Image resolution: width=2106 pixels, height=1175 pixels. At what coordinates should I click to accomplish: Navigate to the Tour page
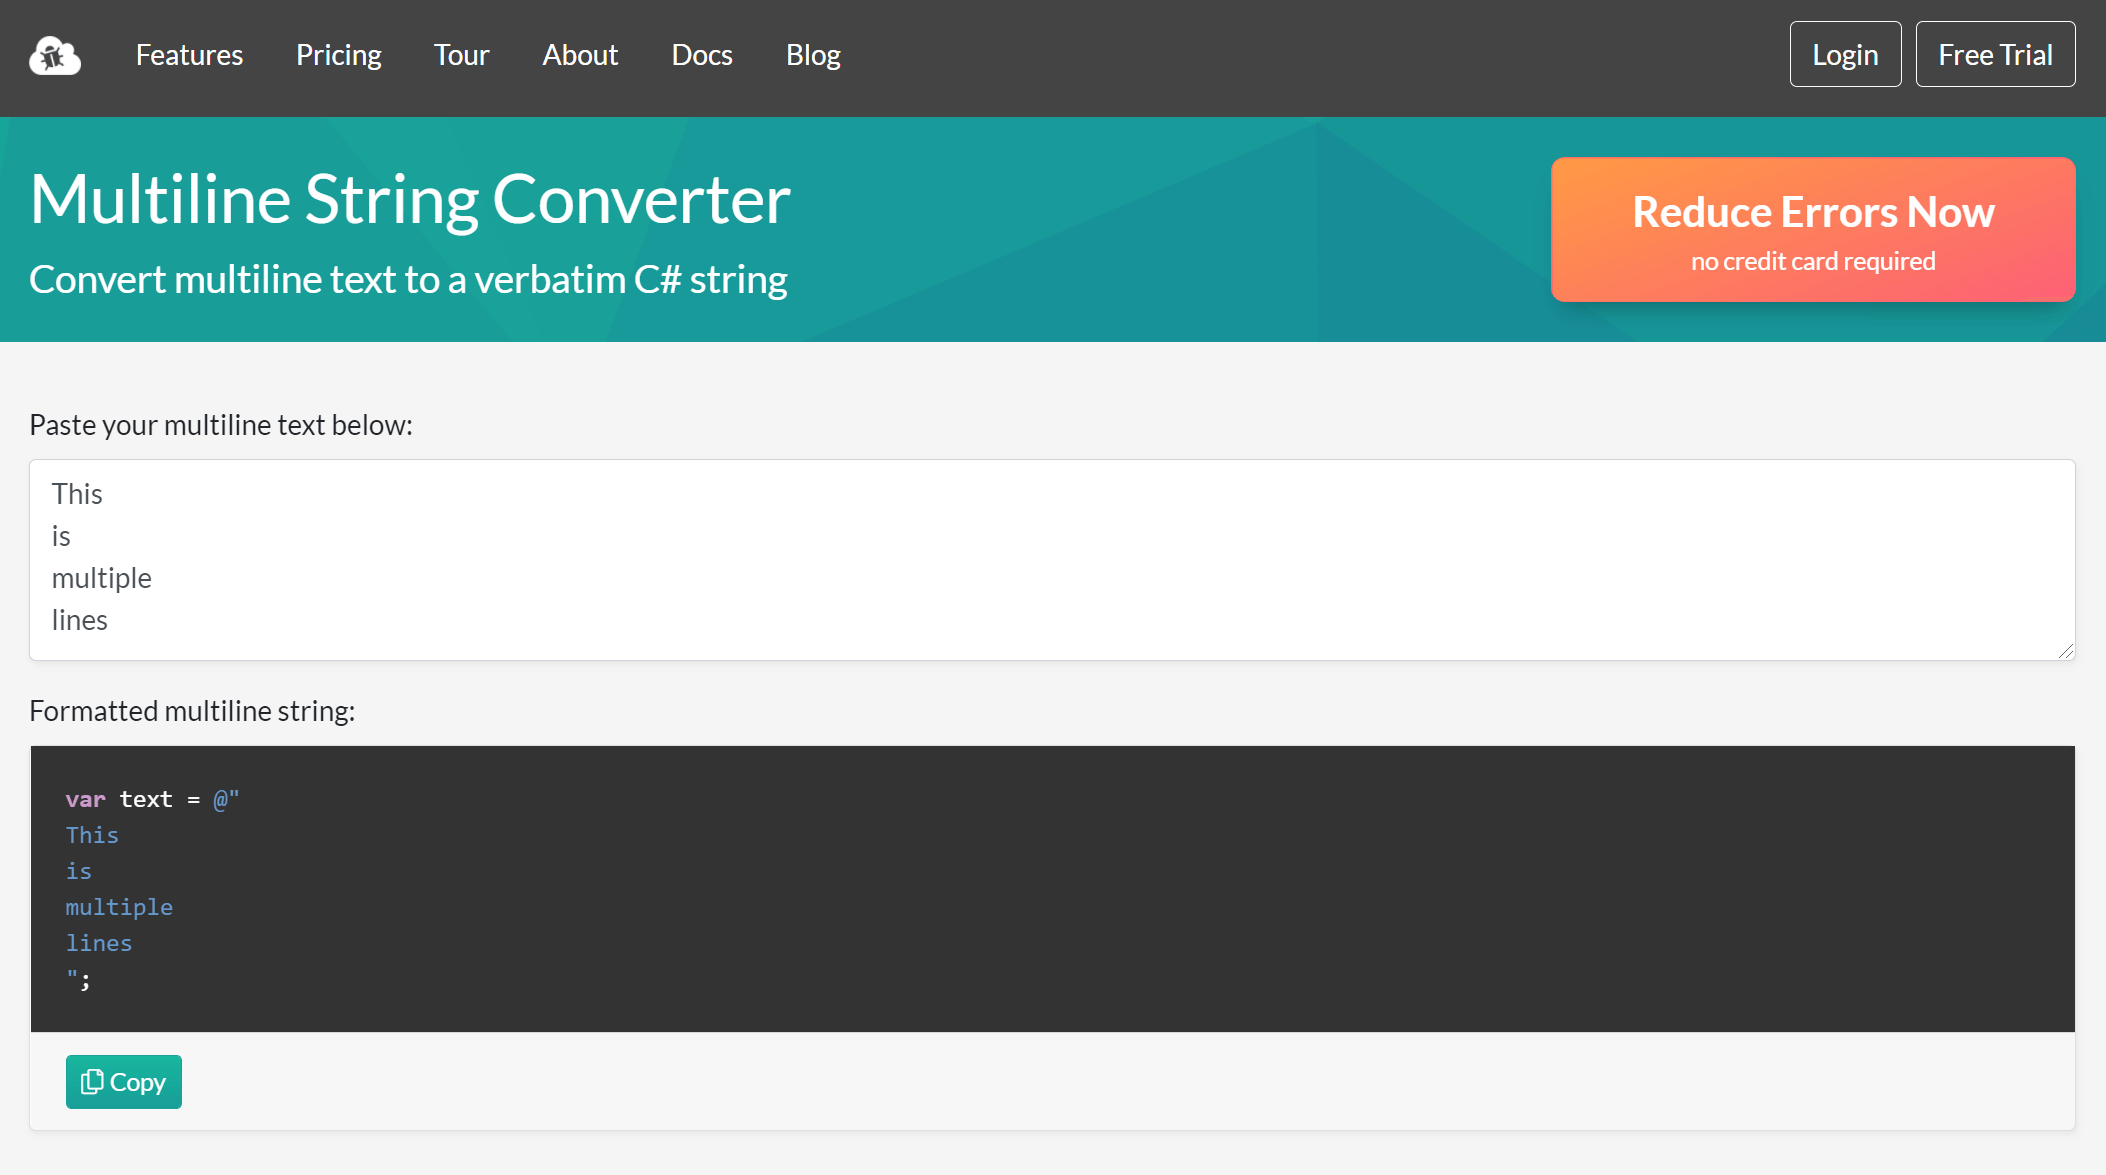pyautogui.click(x=461, y=56)
